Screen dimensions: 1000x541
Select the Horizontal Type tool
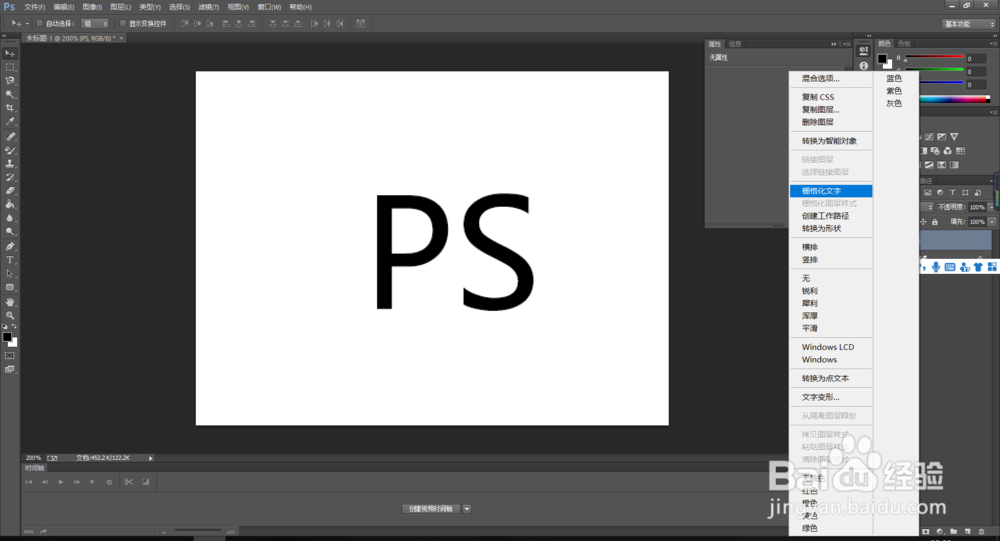(10, 260)
